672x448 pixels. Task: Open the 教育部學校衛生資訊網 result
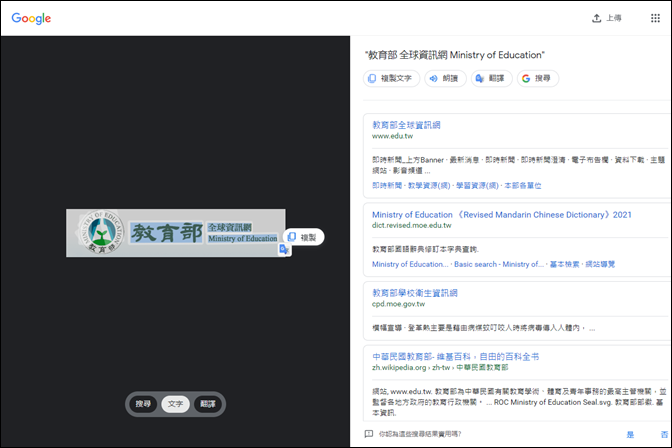(414, 293)
